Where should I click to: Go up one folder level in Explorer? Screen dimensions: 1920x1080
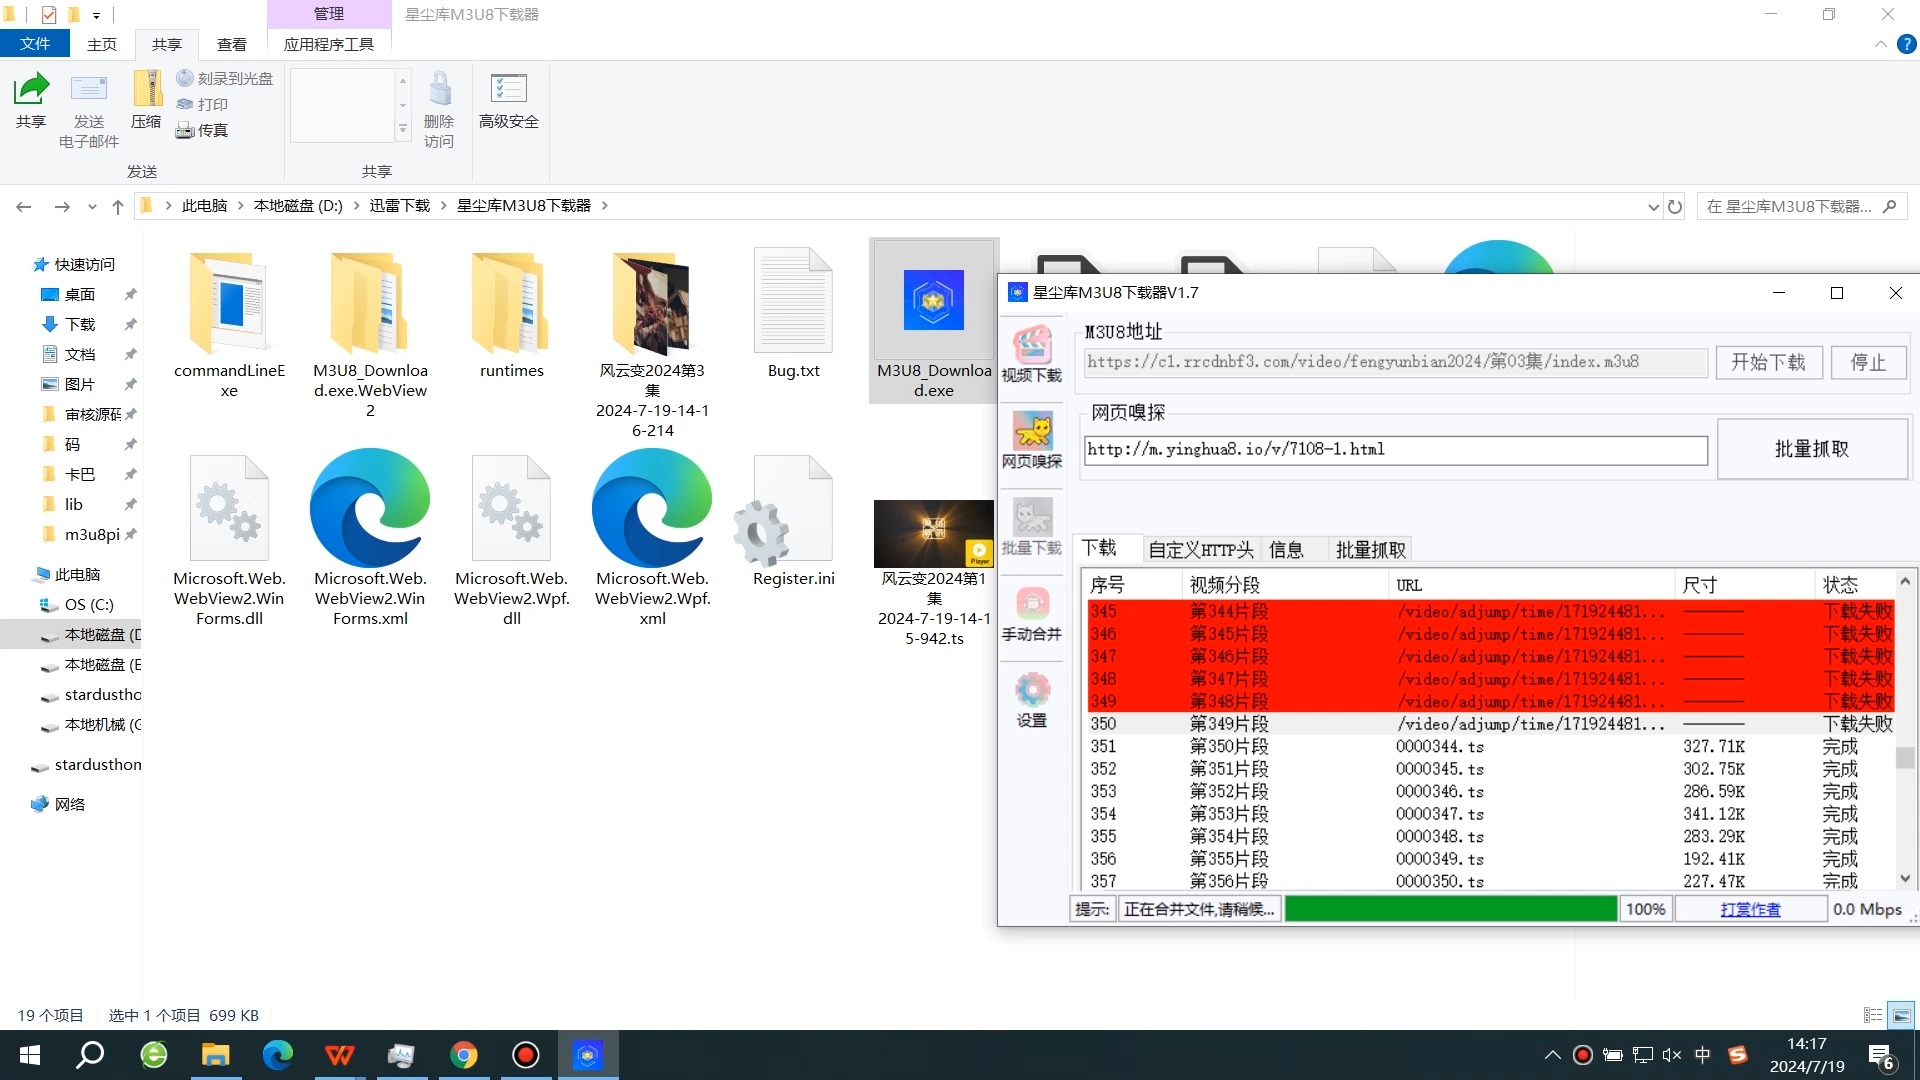click(118, 207)
